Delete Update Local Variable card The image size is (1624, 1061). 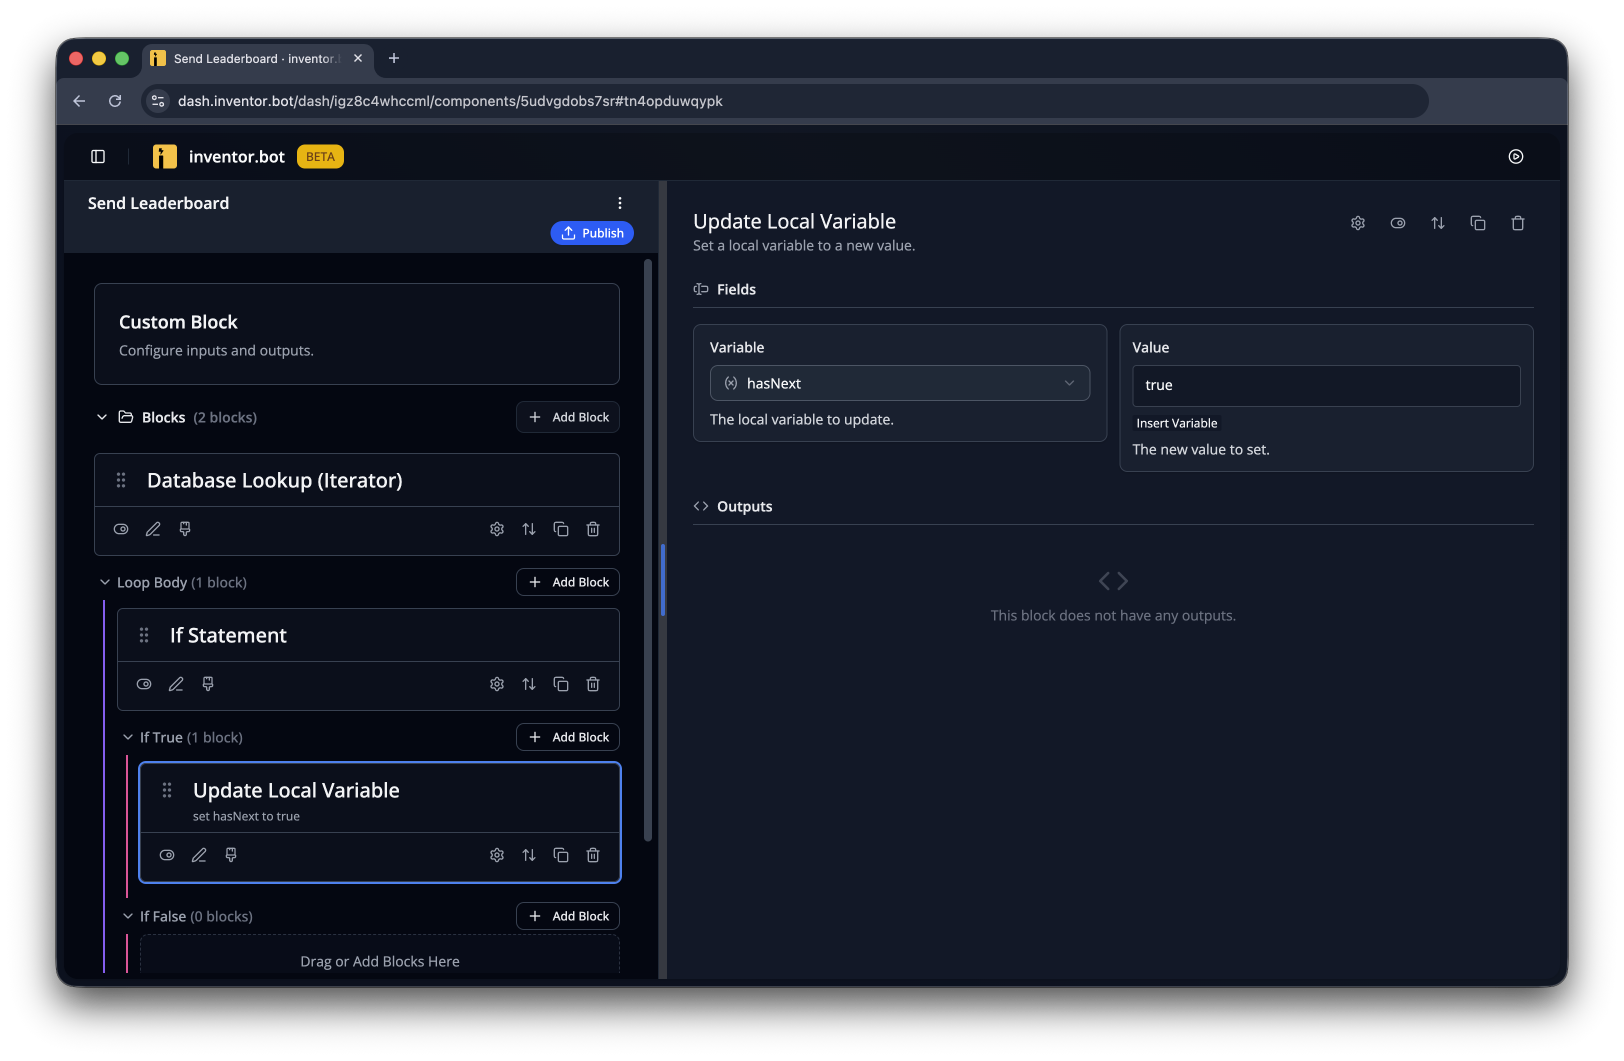pyautogui.click(x=593, y=855)
